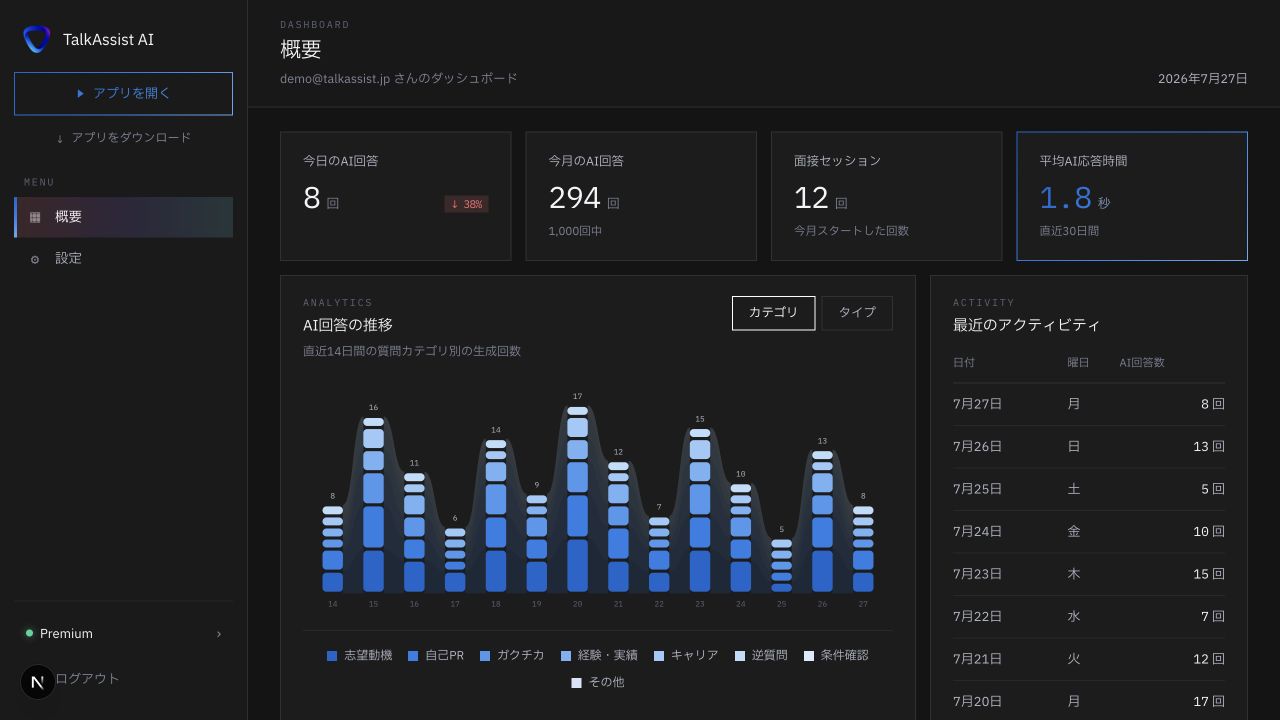Click the 設定 gear icon
The height and width of the screenshot is (720, 1280).
(35, 259)
